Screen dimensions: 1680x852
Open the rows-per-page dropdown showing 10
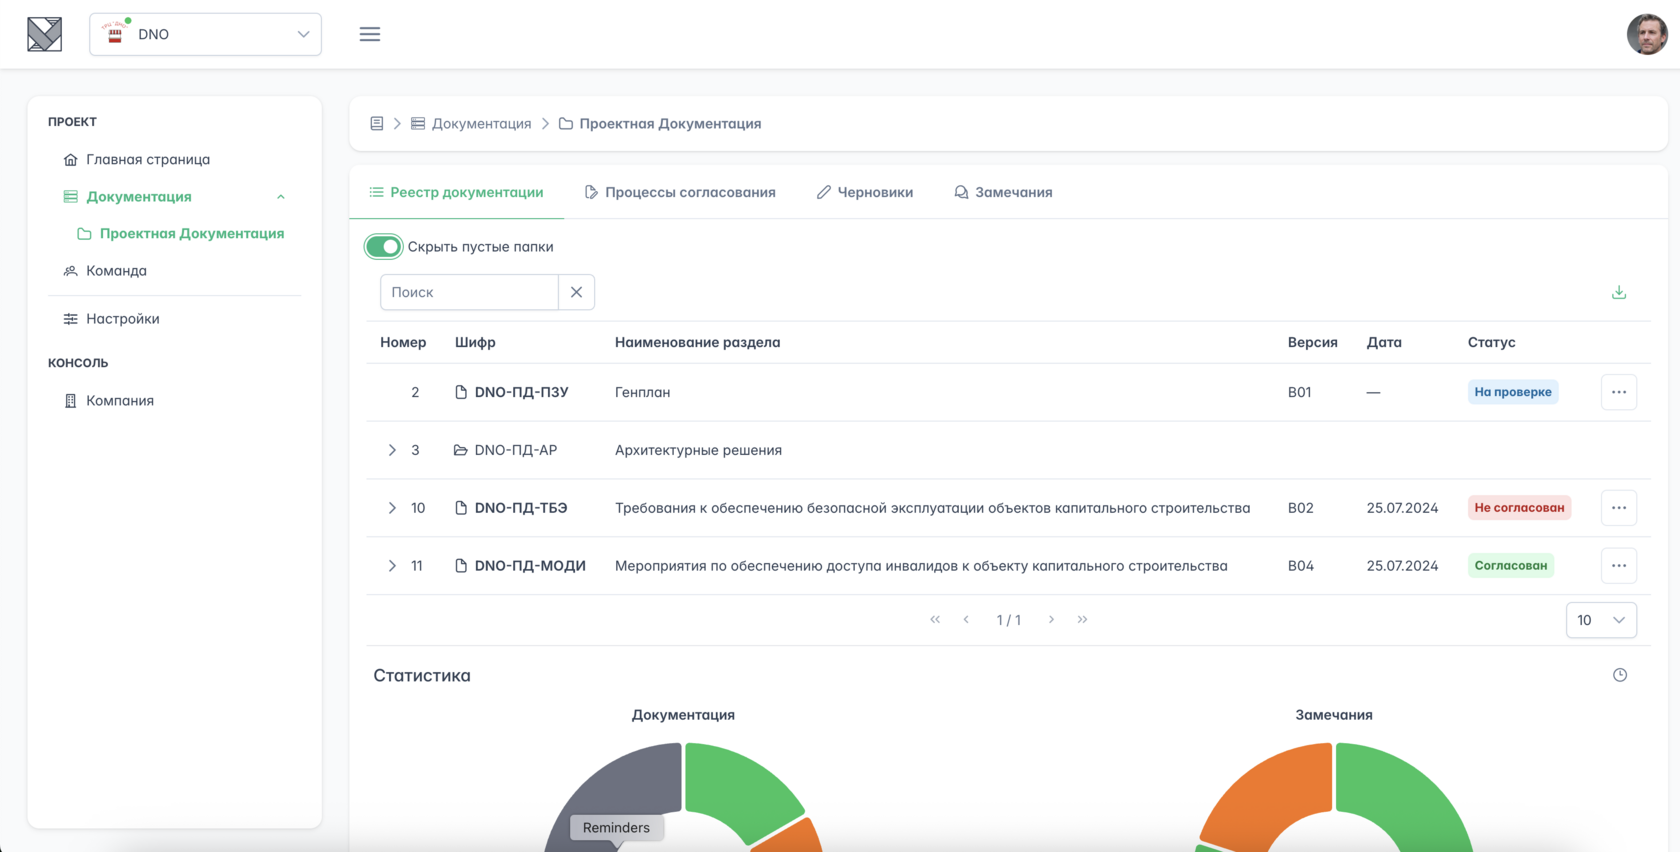[1601, 620]
